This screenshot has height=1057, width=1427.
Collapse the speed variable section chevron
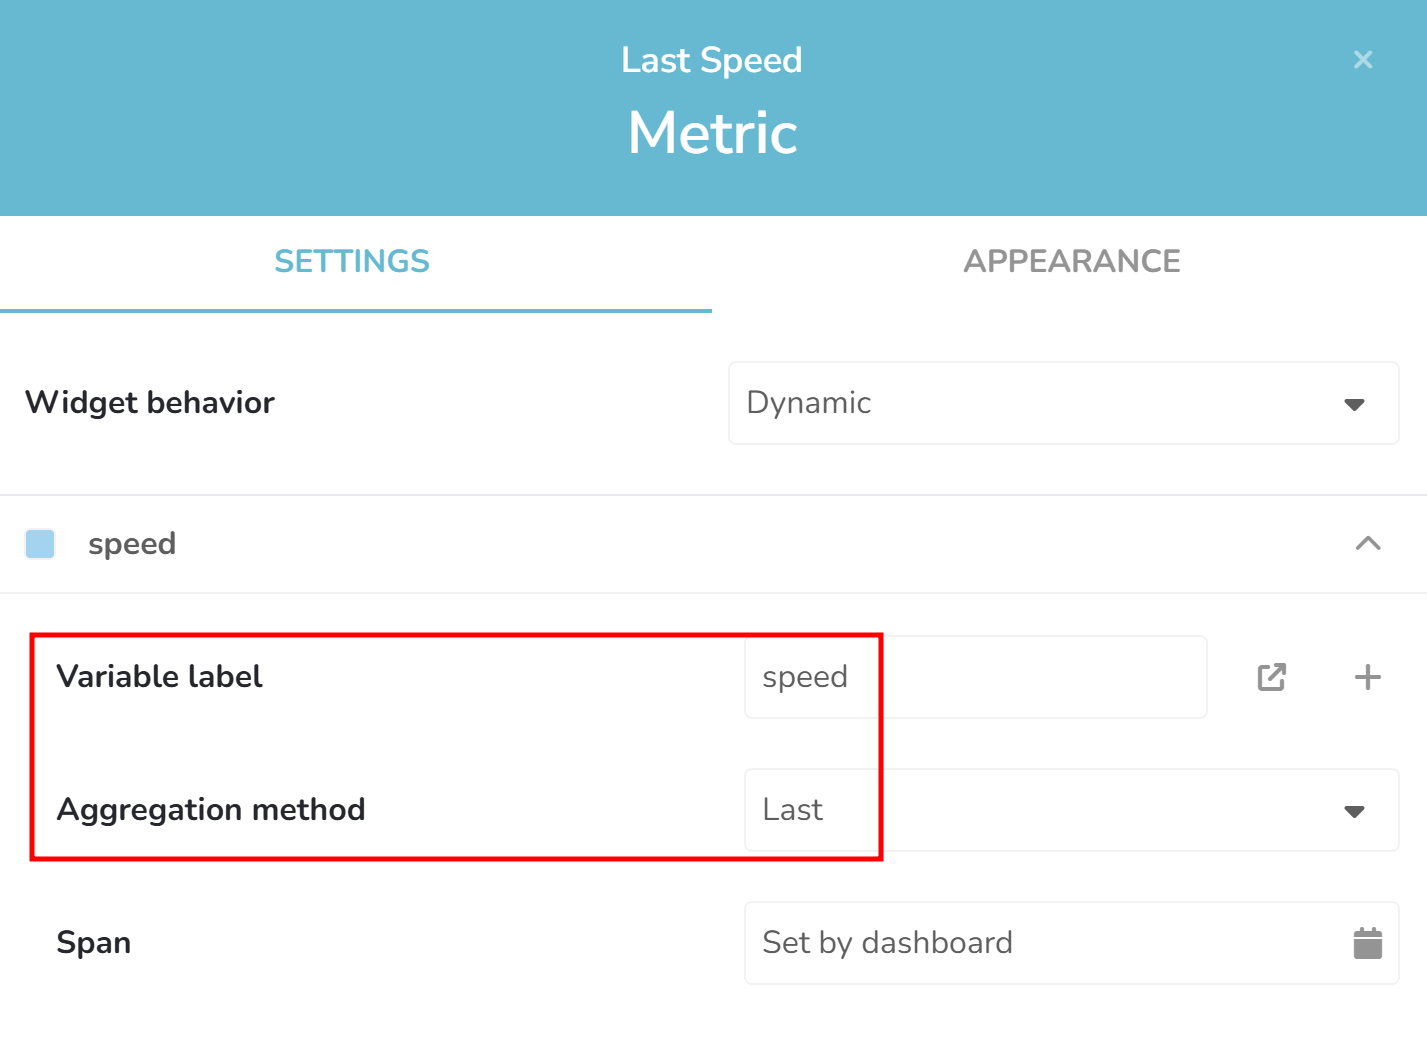click(x=1367, y=544)
